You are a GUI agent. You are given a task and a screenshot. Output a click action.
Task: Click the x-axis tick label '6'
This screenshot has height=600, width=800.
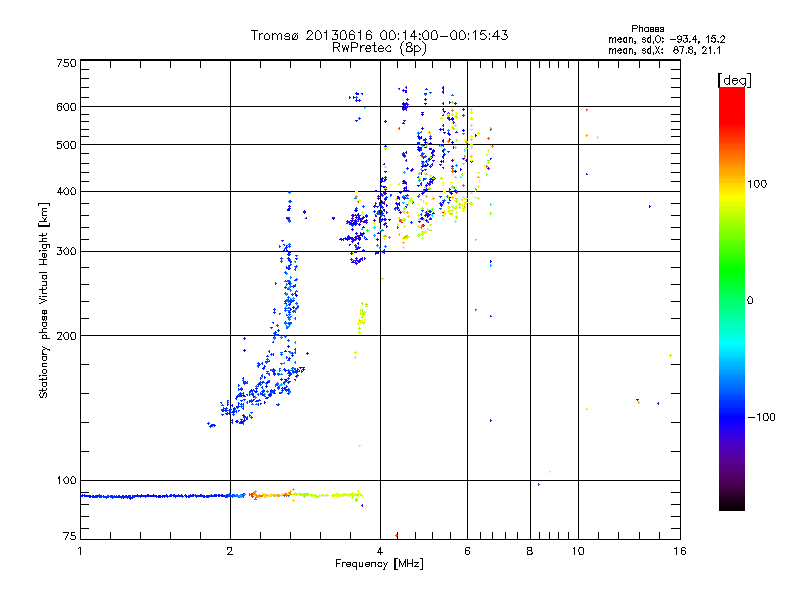tap(467, 551)
